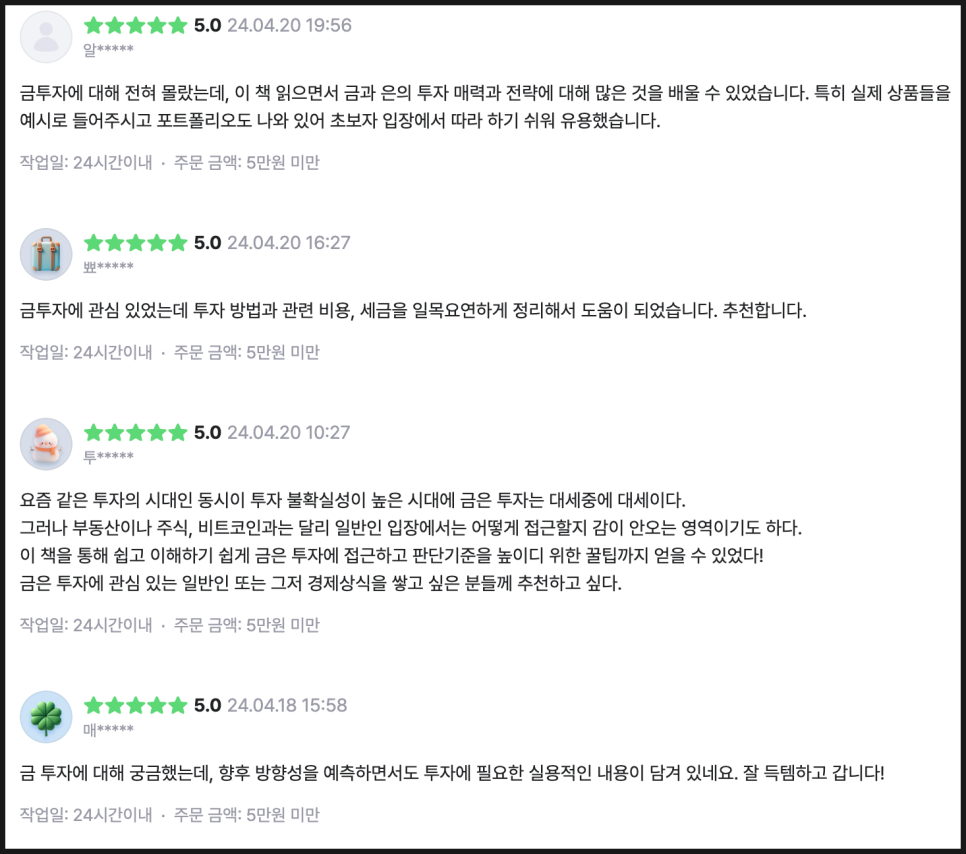Open reviewer 알***** username
The height and width of the screenshot is (854, 966).
[x=108, y=49]
